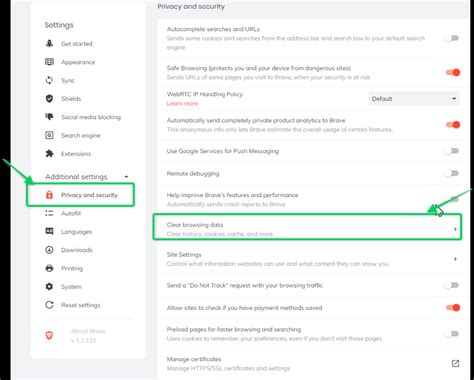Viewport: 474px width, 380px height.
Task: Click the Privacy and security lock icon
Action: [49, 195]
